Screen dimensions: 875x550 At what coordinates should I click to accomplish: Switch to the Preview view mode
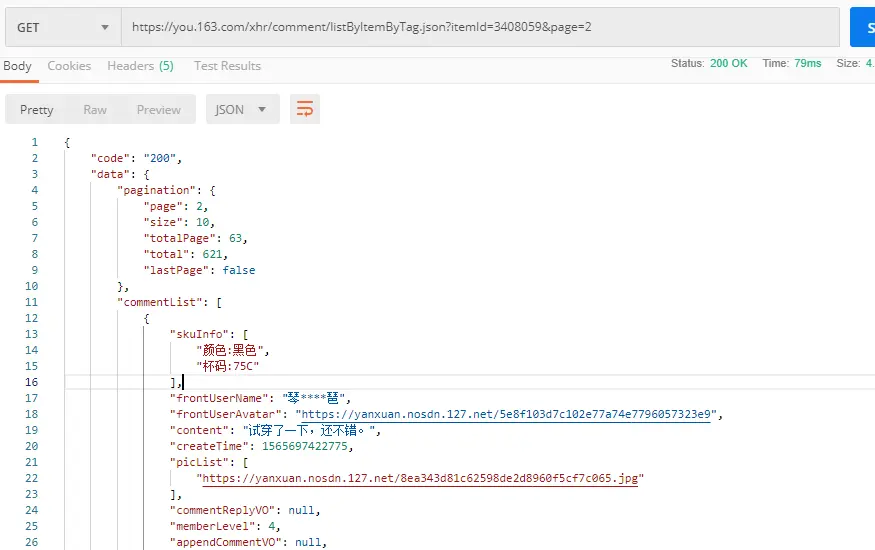click(158, 109)
